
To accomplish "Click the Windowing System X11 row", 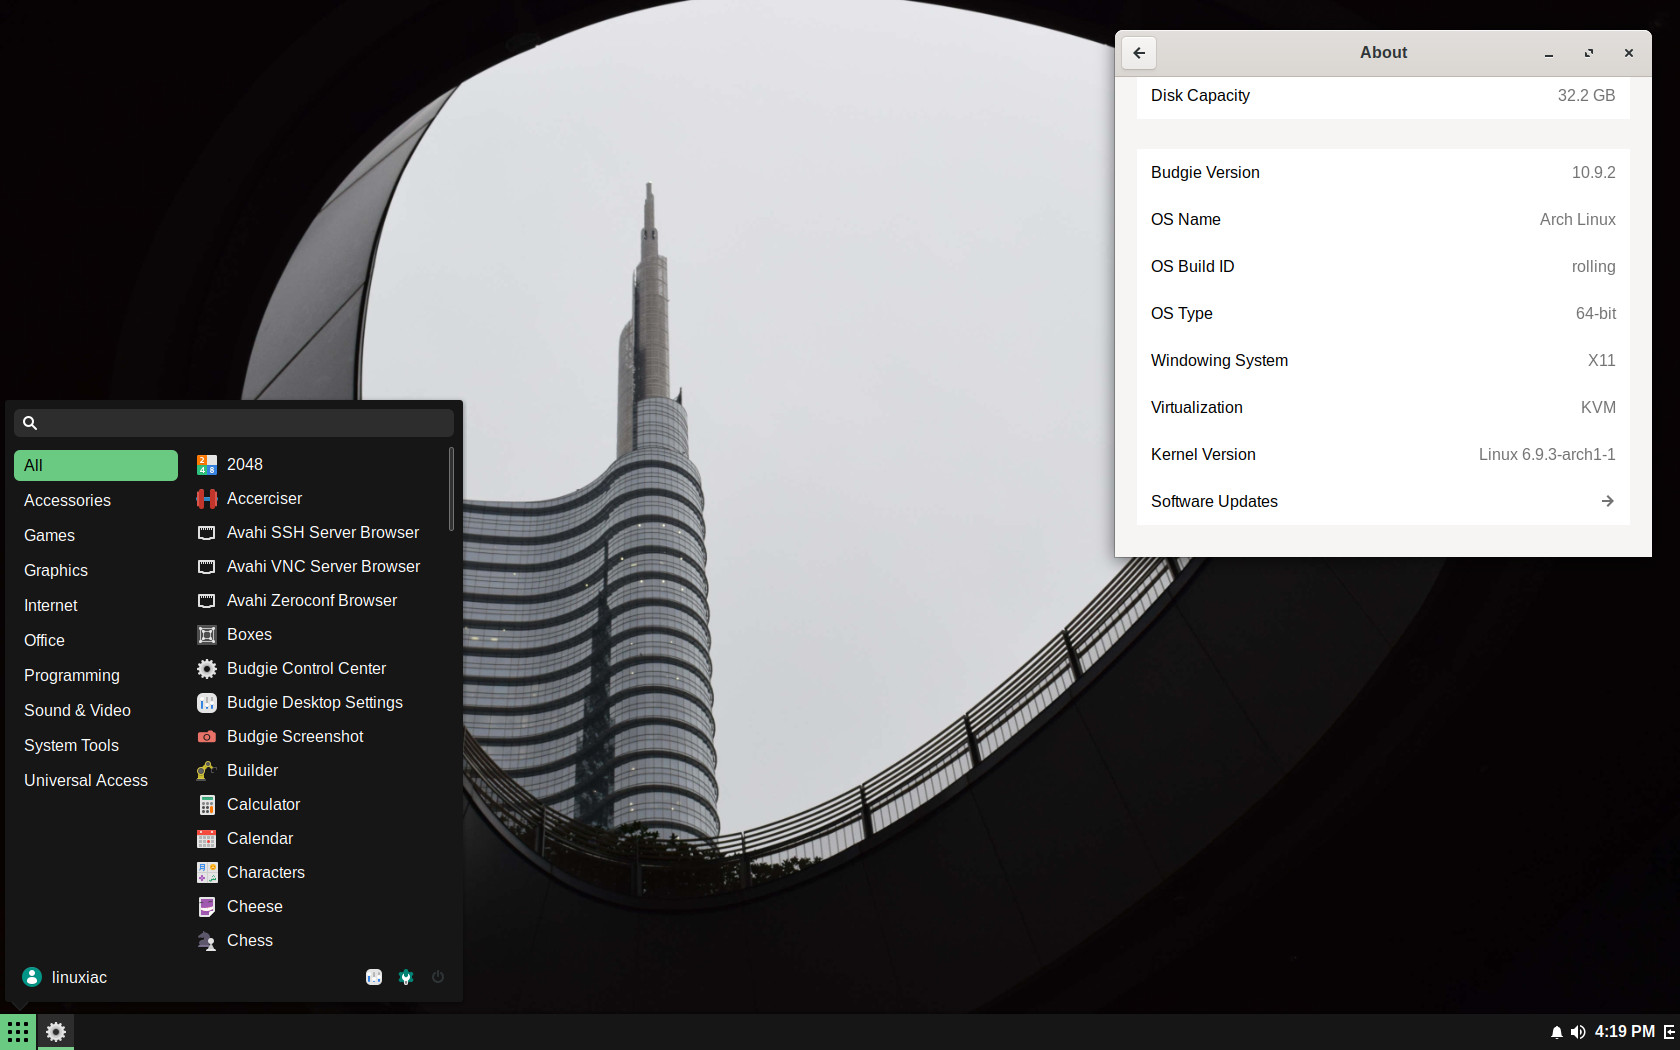I will click(1383, 360).
